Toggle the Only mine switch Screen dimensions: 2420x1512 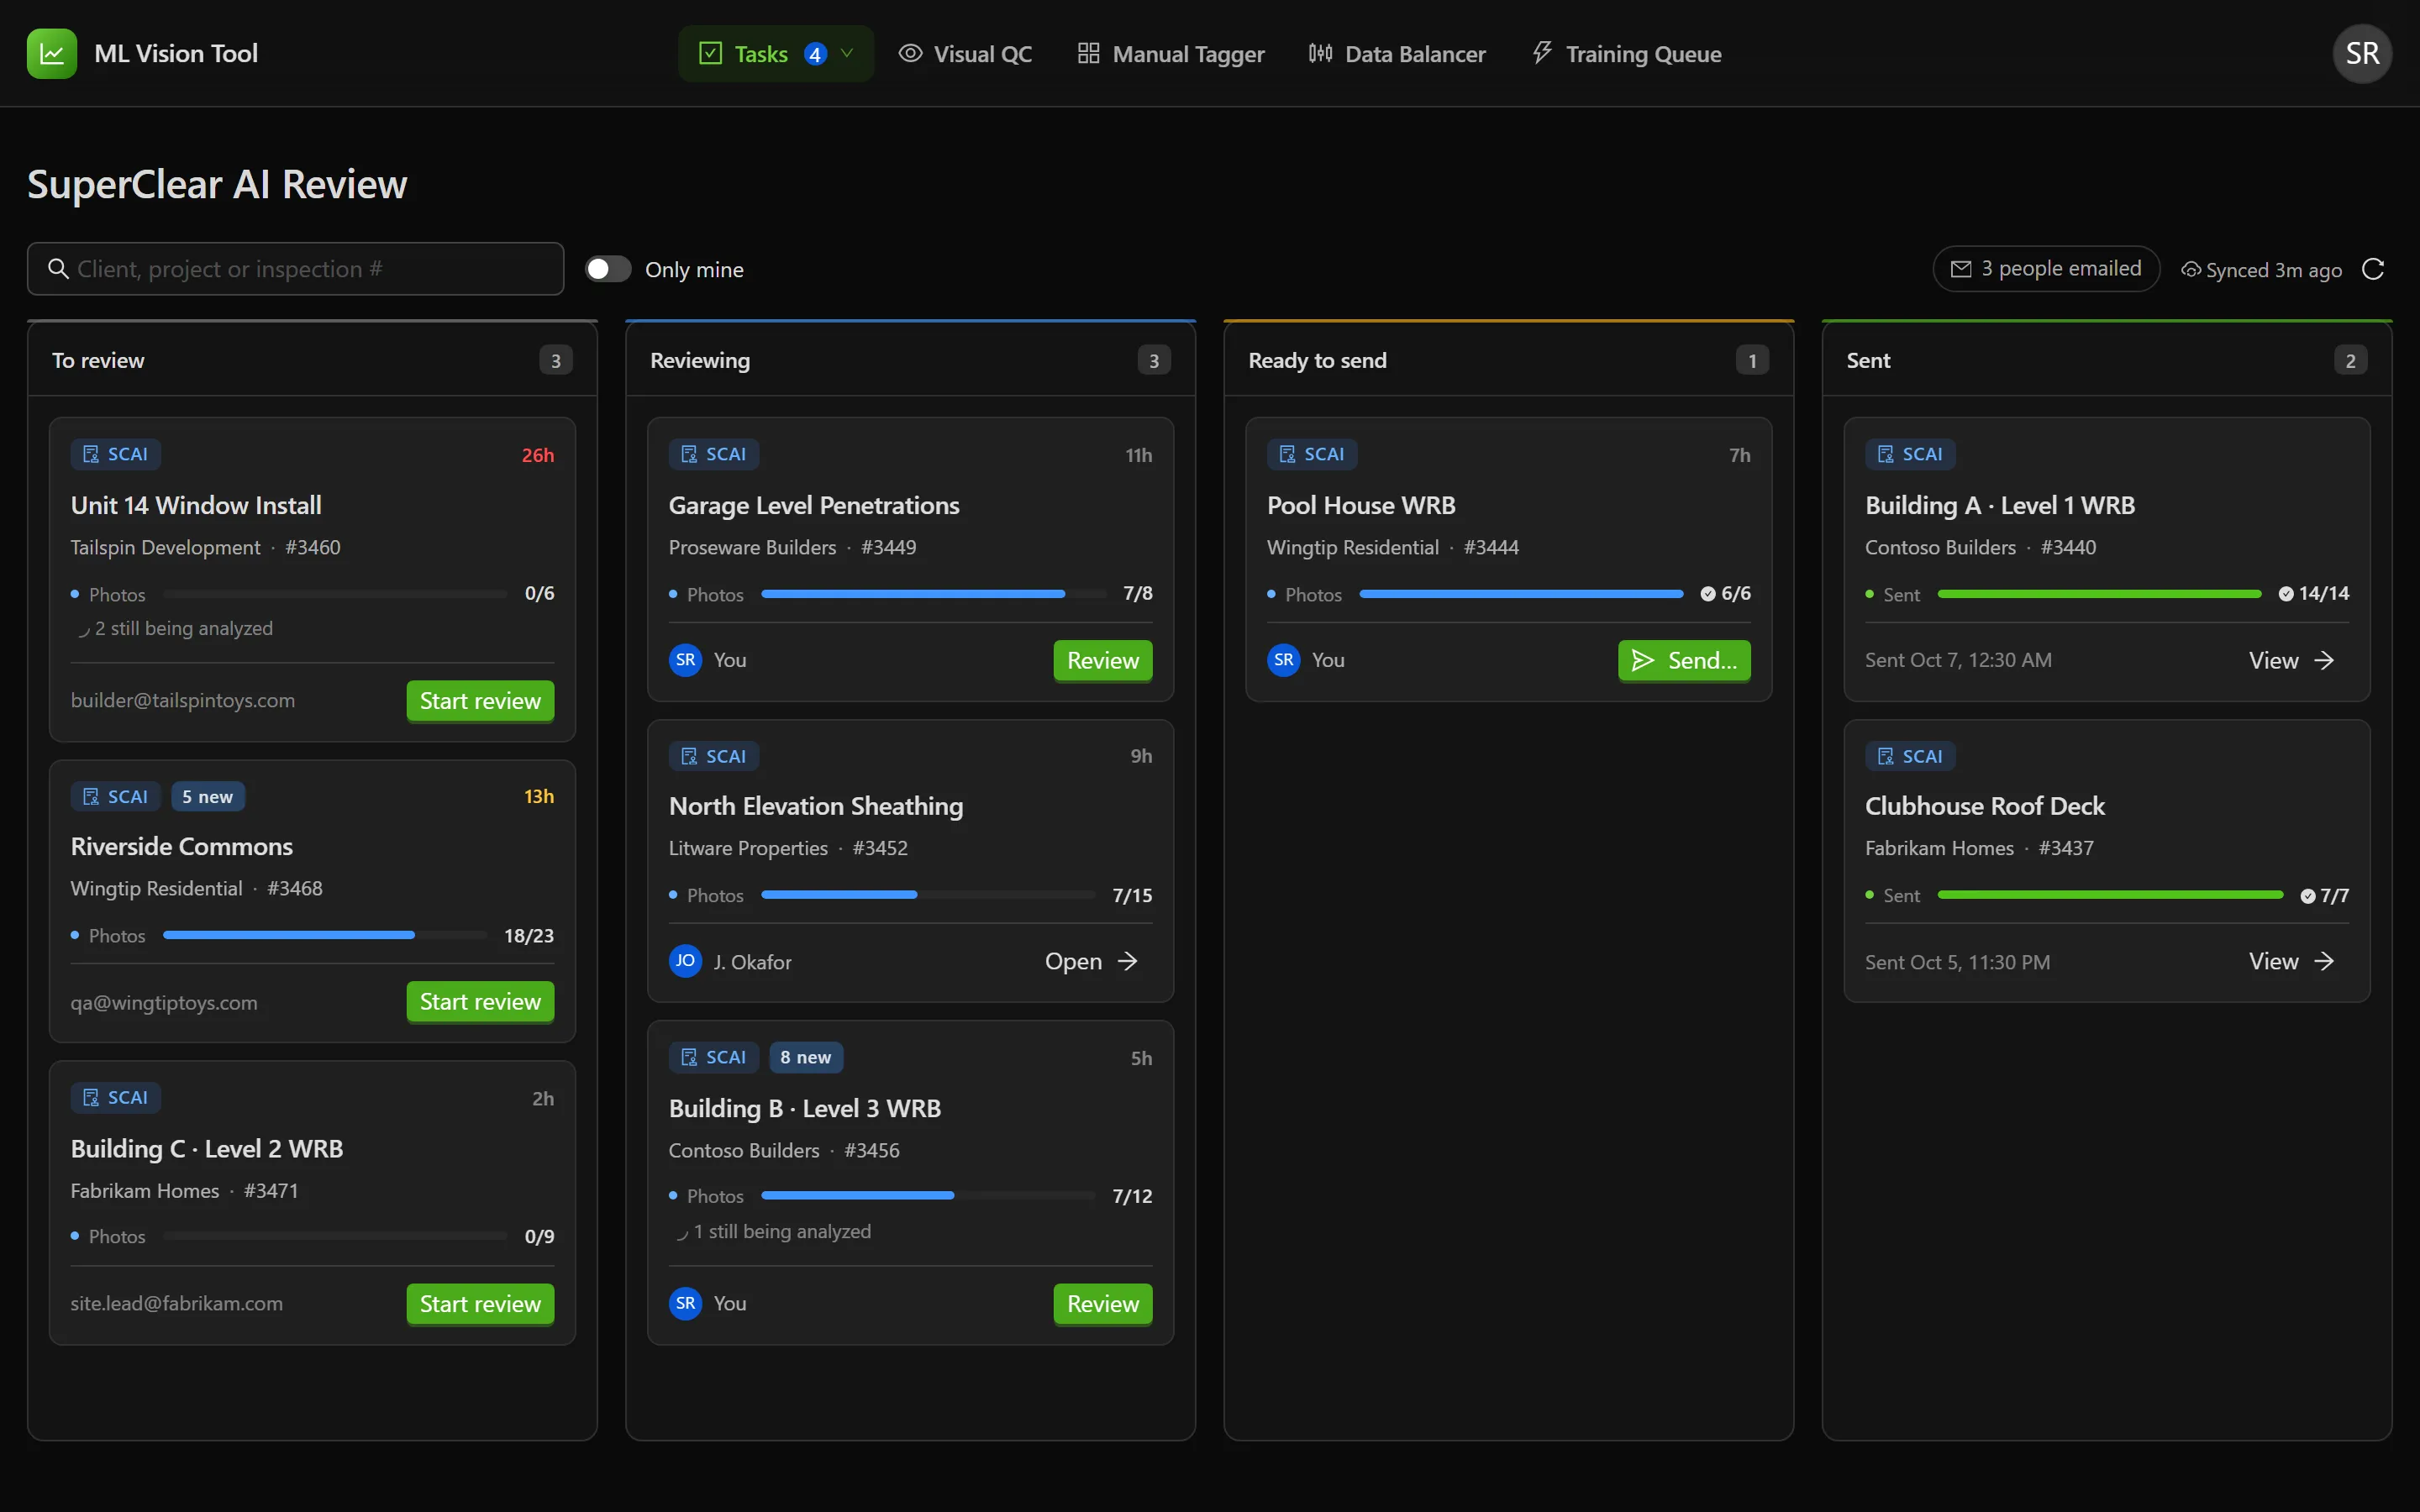click(608, 269)
